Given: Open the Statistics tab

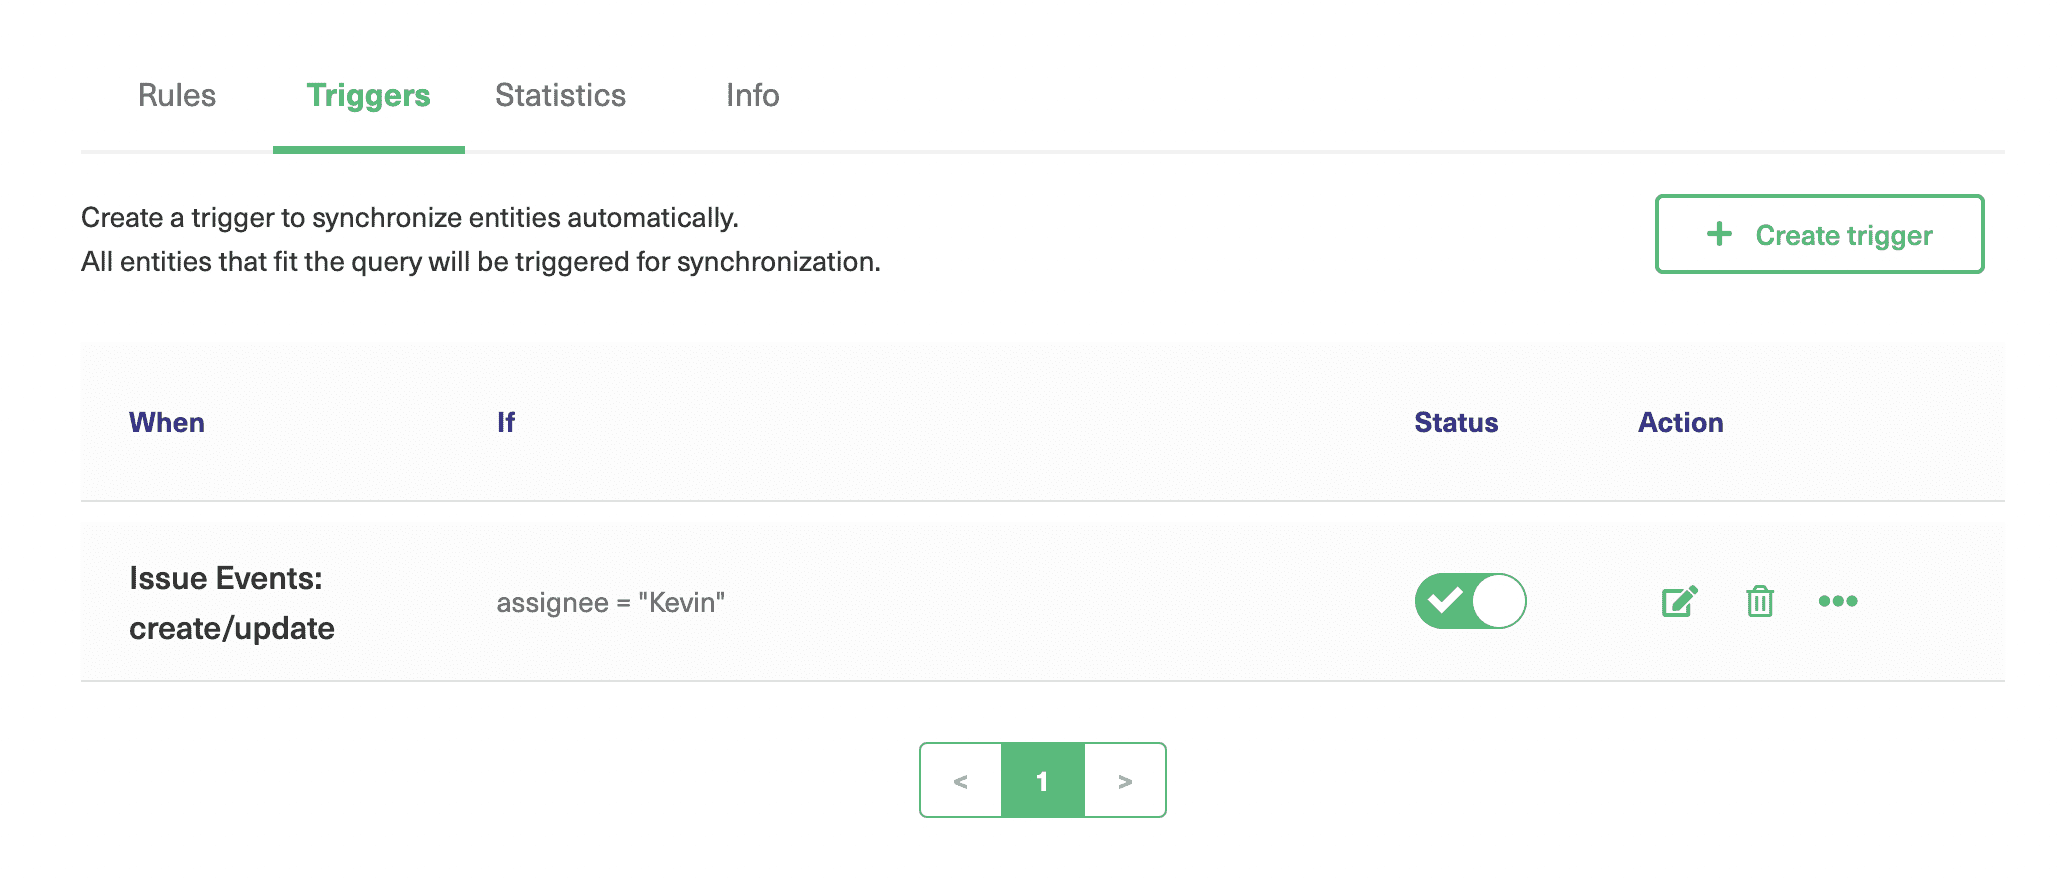Looking at the screenshot, I should tap(560, 96).
